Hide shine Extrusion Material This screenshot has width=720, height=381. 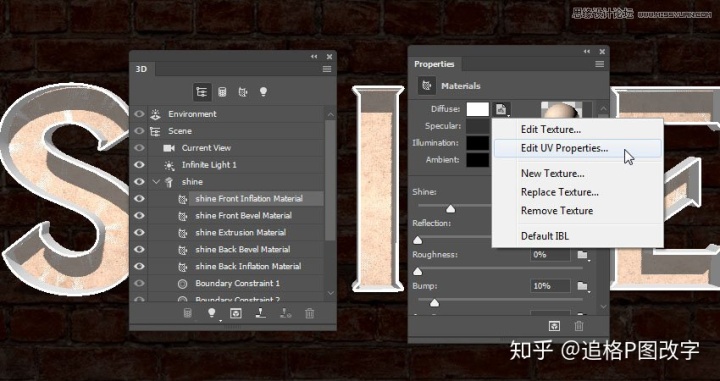tap(139, 233)
